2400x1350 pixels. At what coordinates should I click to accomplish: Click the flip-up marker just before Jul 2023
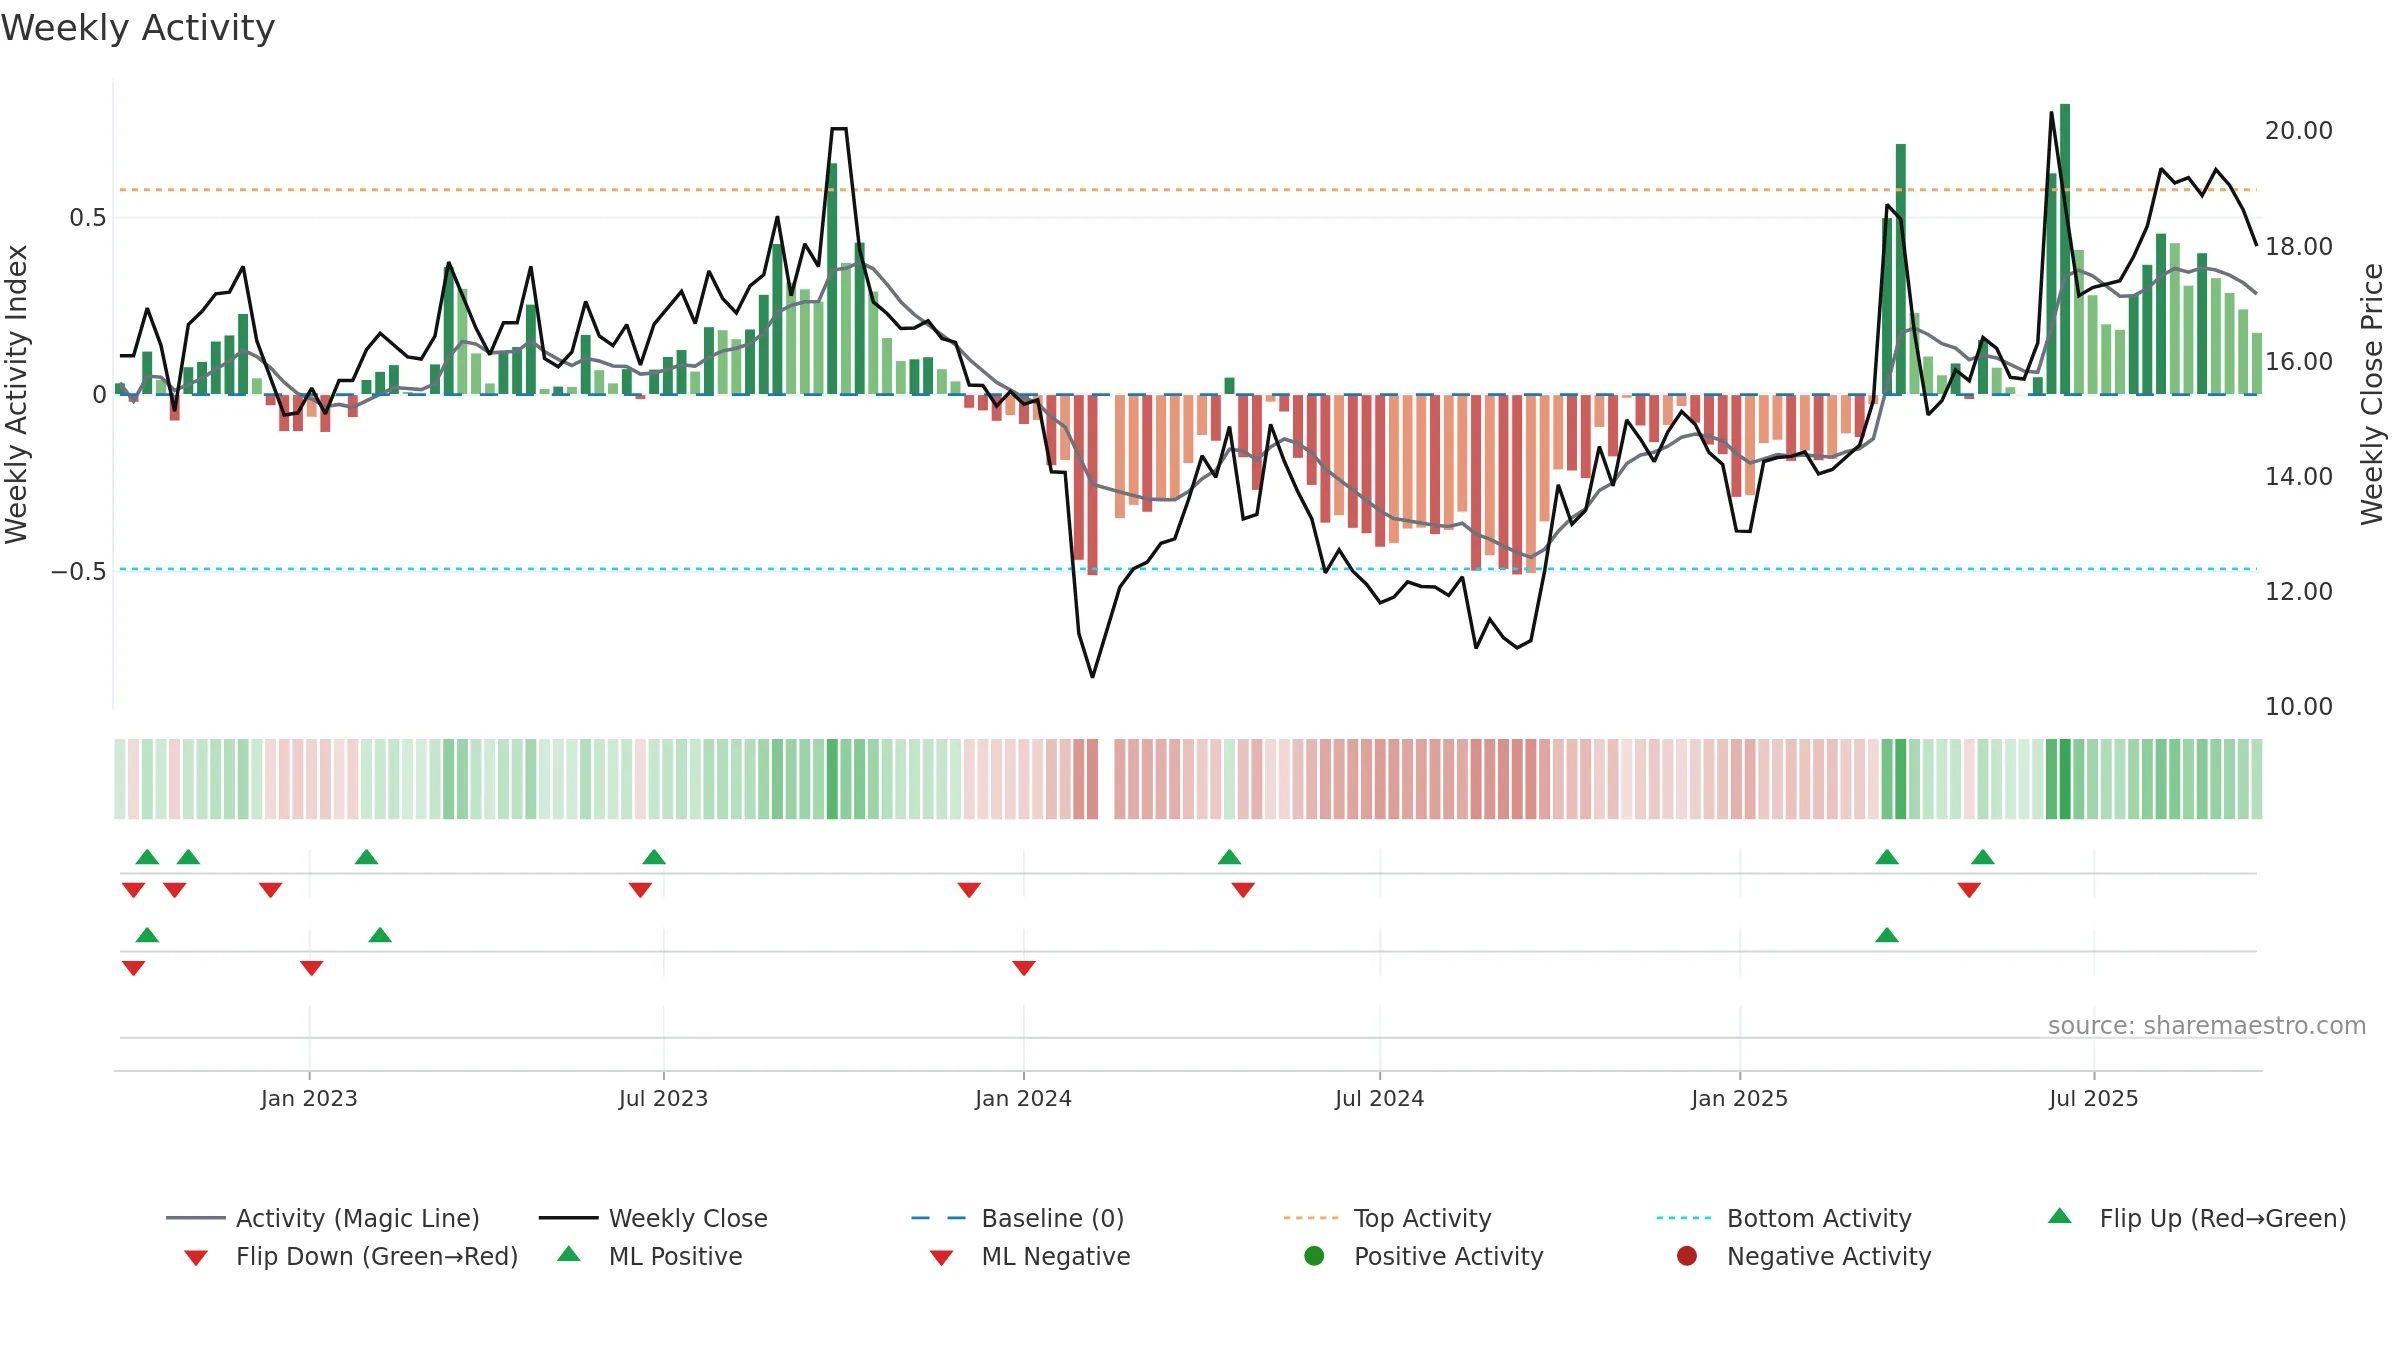point(654,857)
